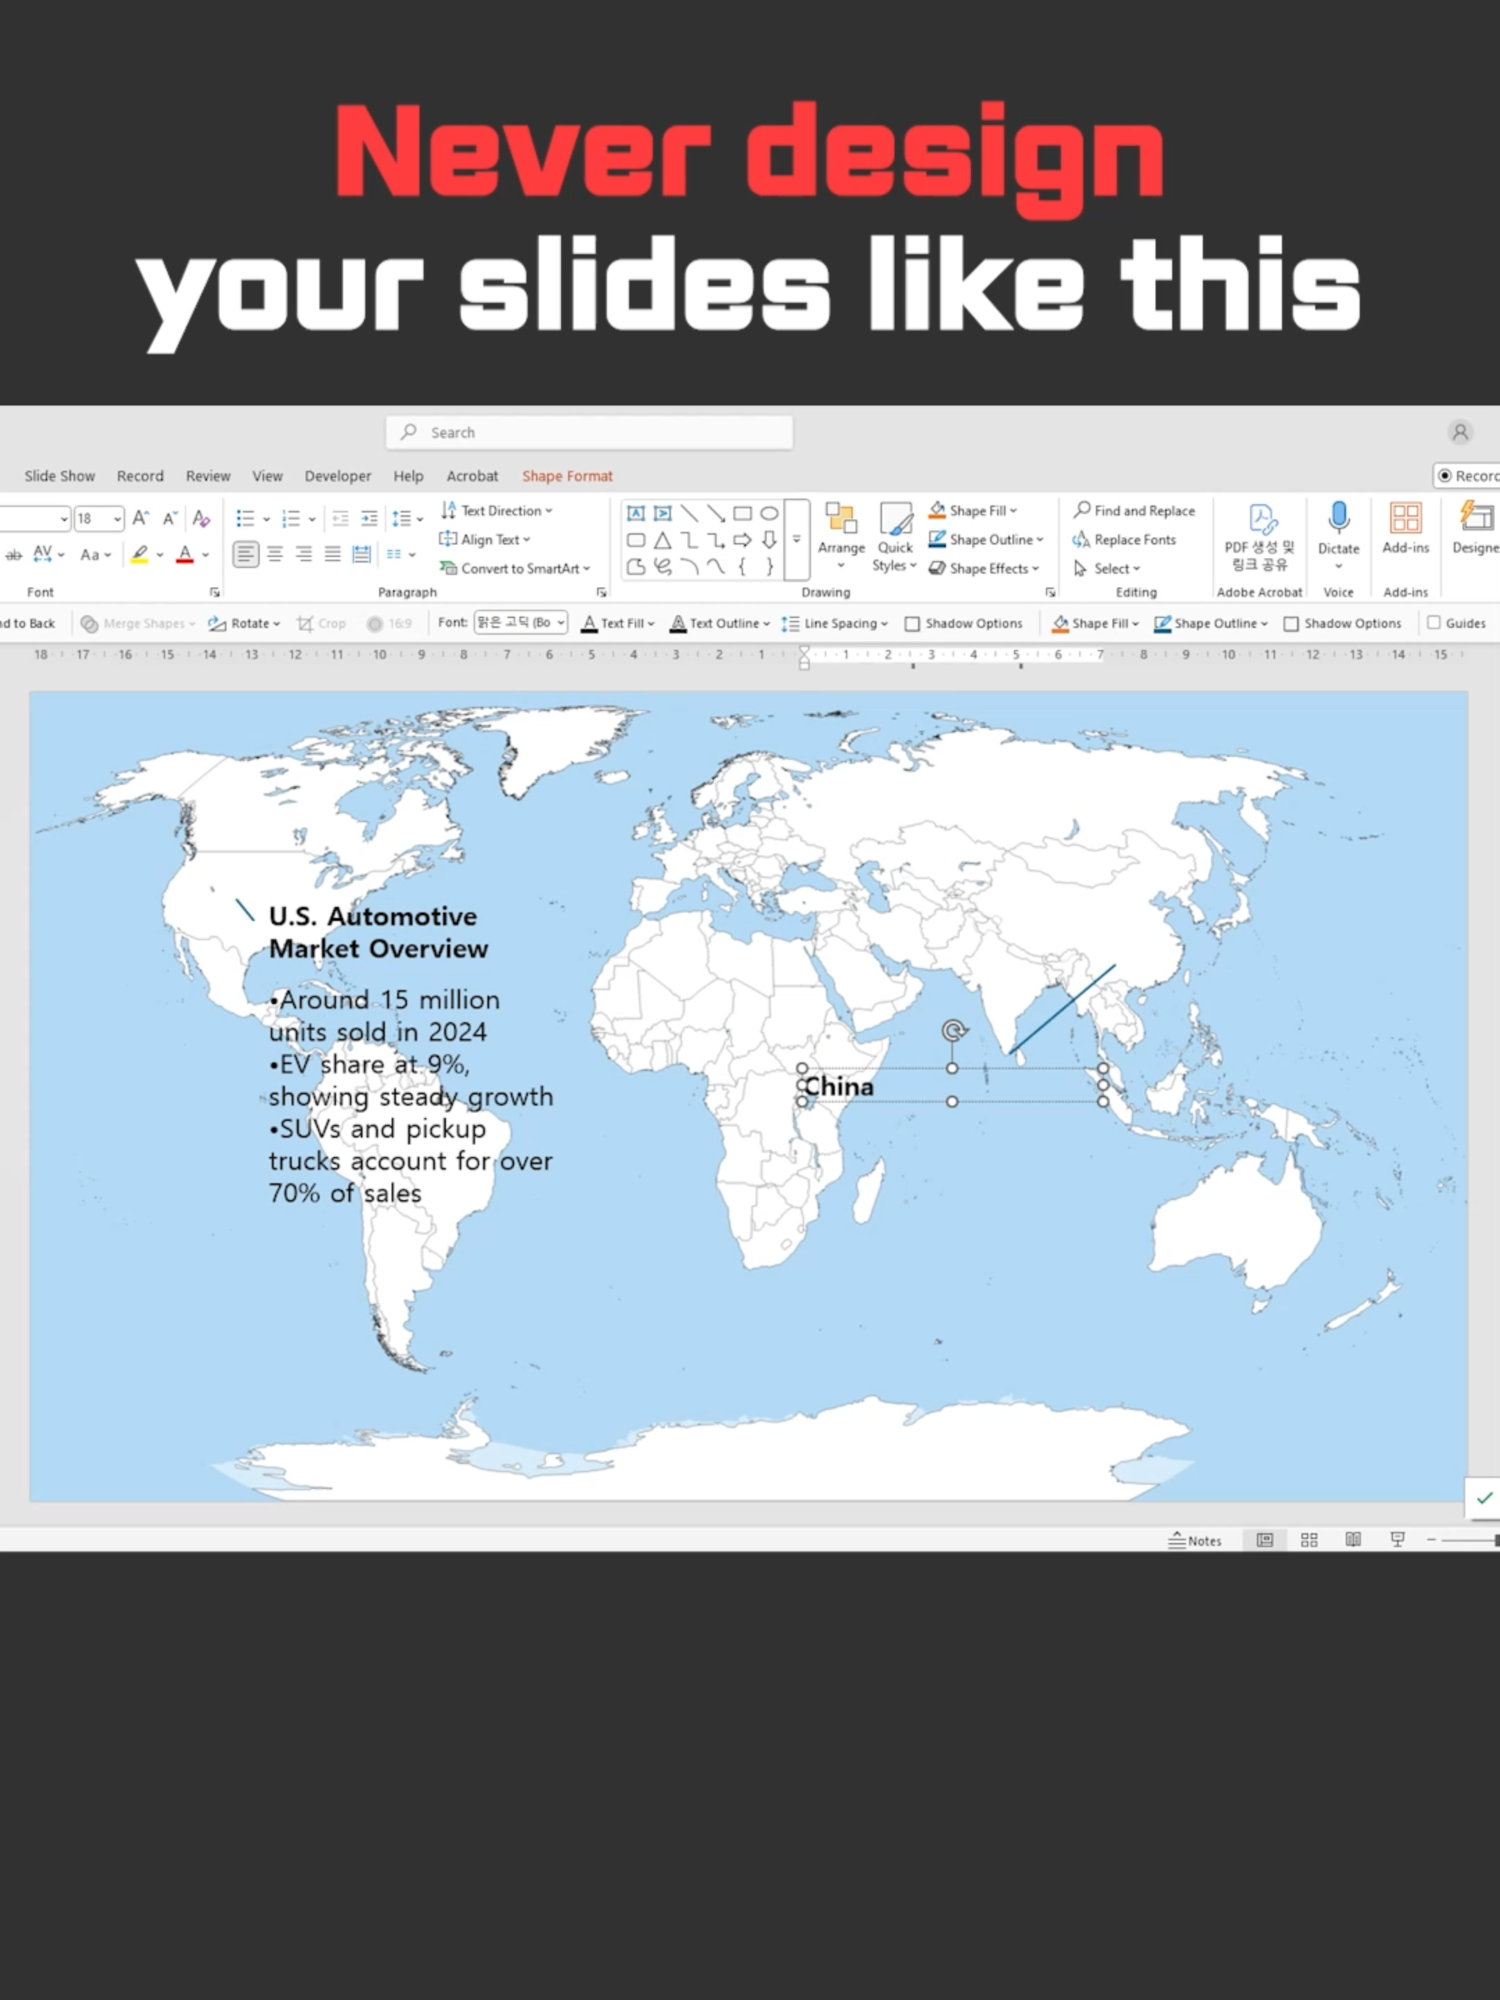This screenshot has height=2000, width=1500.
Task: Click Find and Replace
Action: click(1134, 510)
